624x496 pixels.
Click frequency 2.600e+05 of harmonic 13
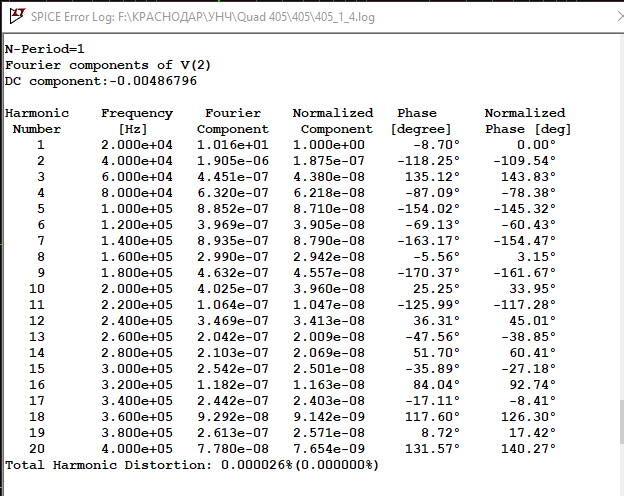pos(136,337)
